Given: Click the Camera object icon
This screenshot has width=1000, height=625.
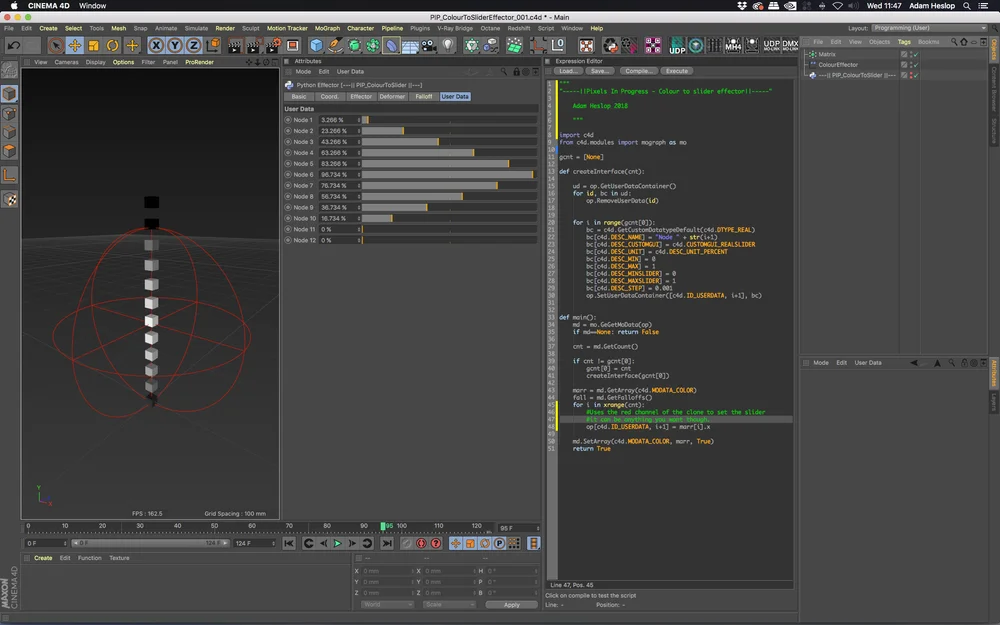Looking at the screenshot, I should click(x=429, y=46).
